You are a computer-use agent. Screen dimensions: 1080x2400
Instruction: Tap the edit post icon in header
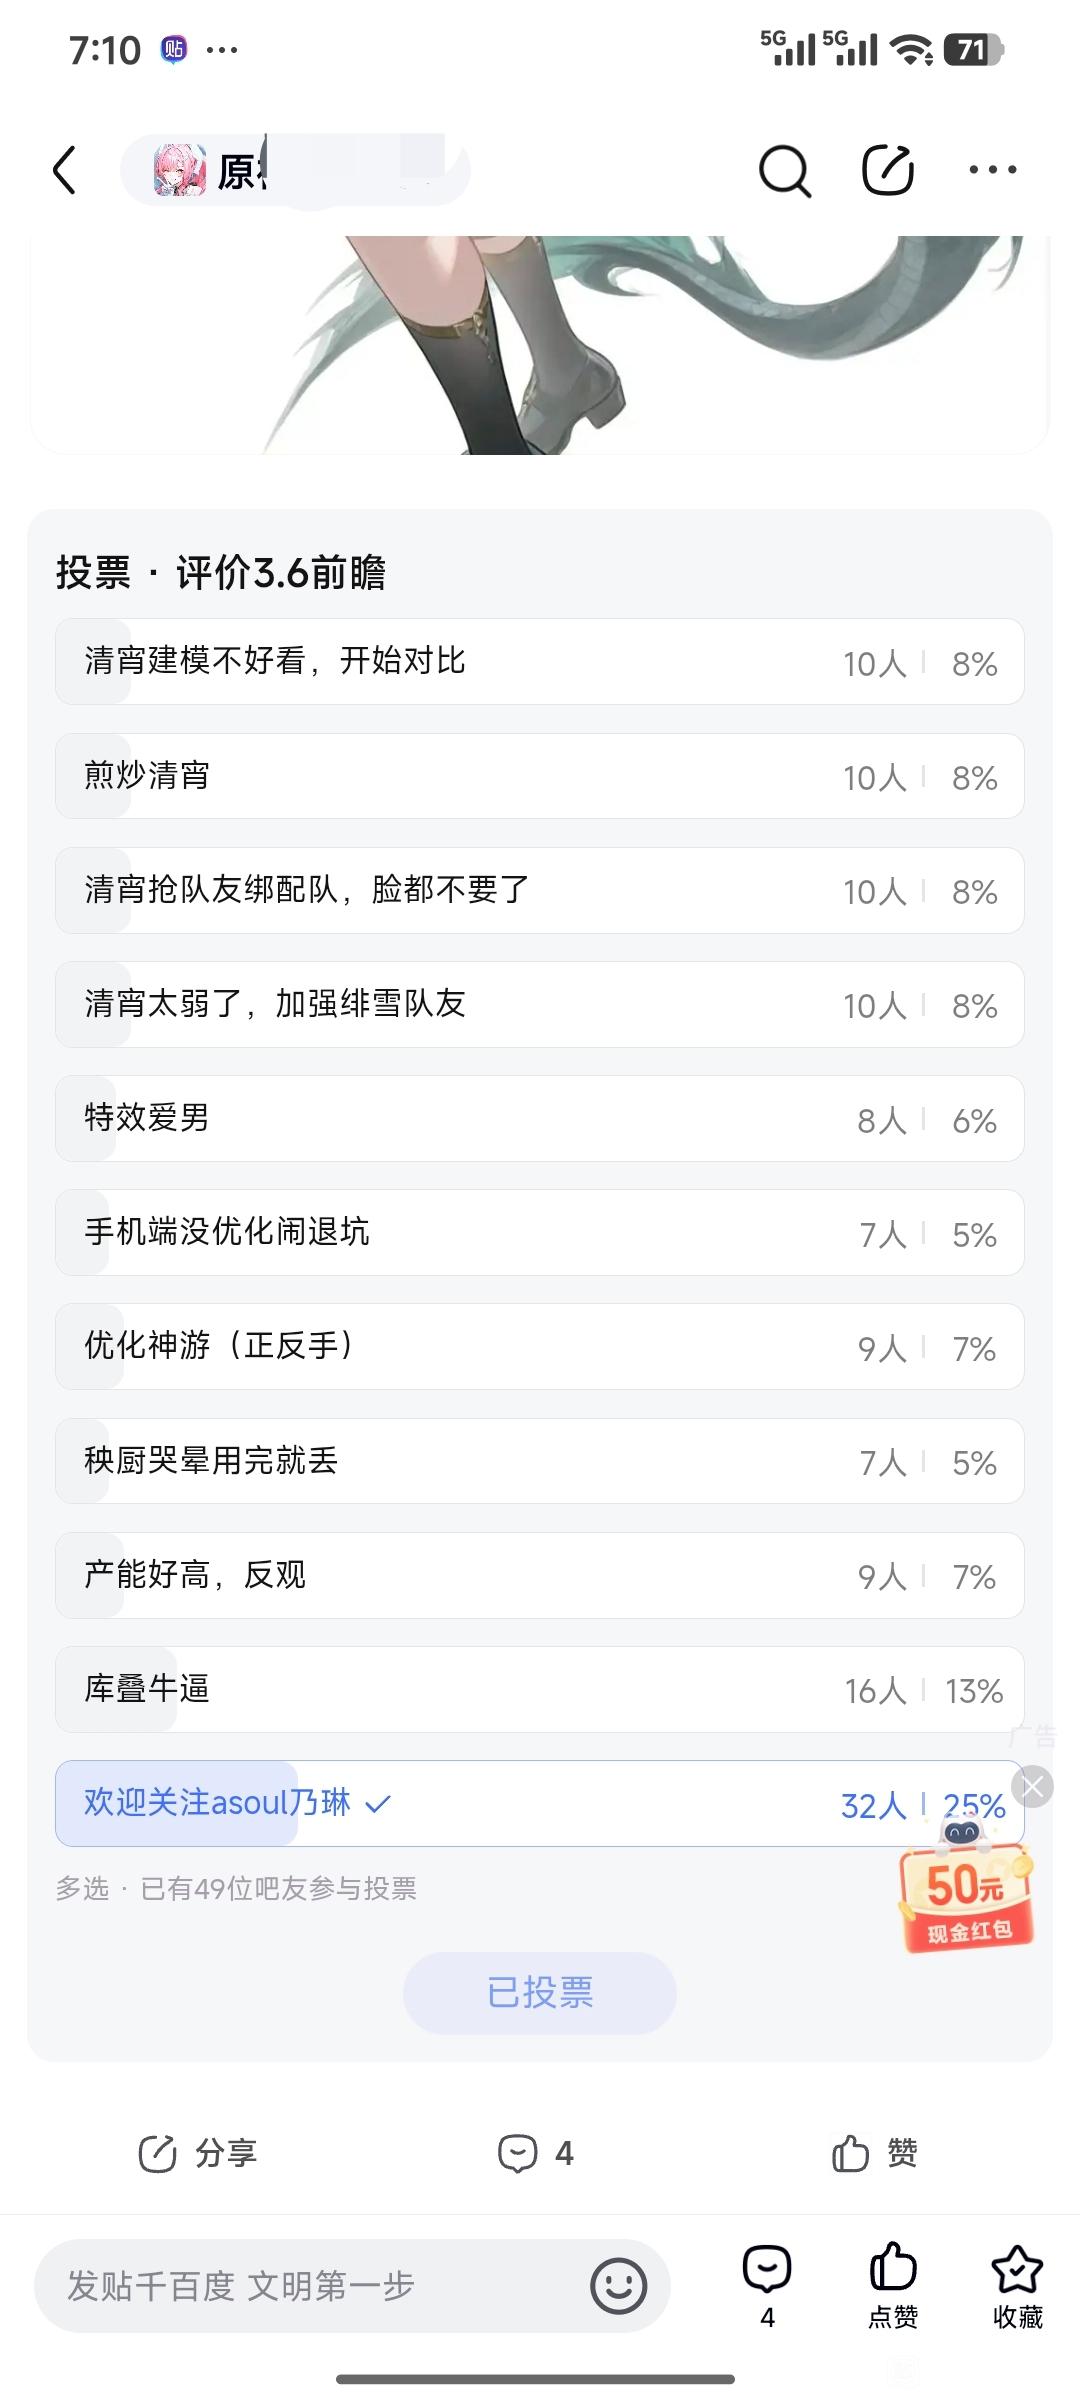pos(888,169)
